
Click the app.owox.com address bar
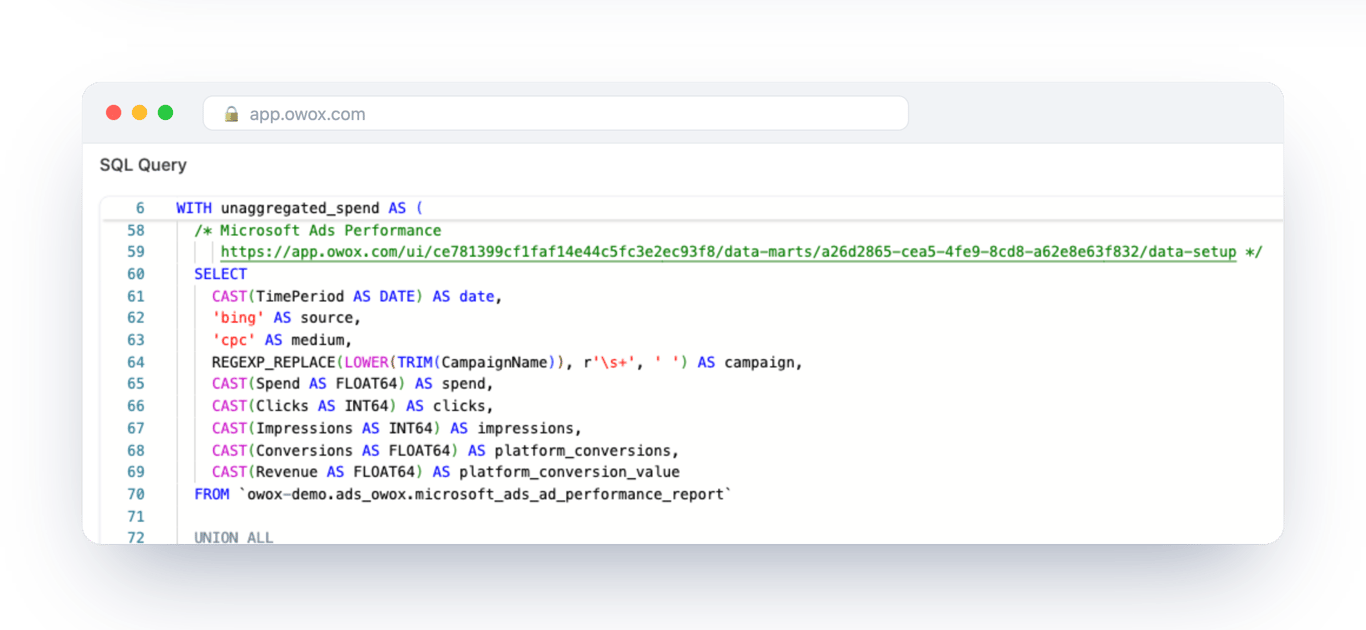[555, 113]
